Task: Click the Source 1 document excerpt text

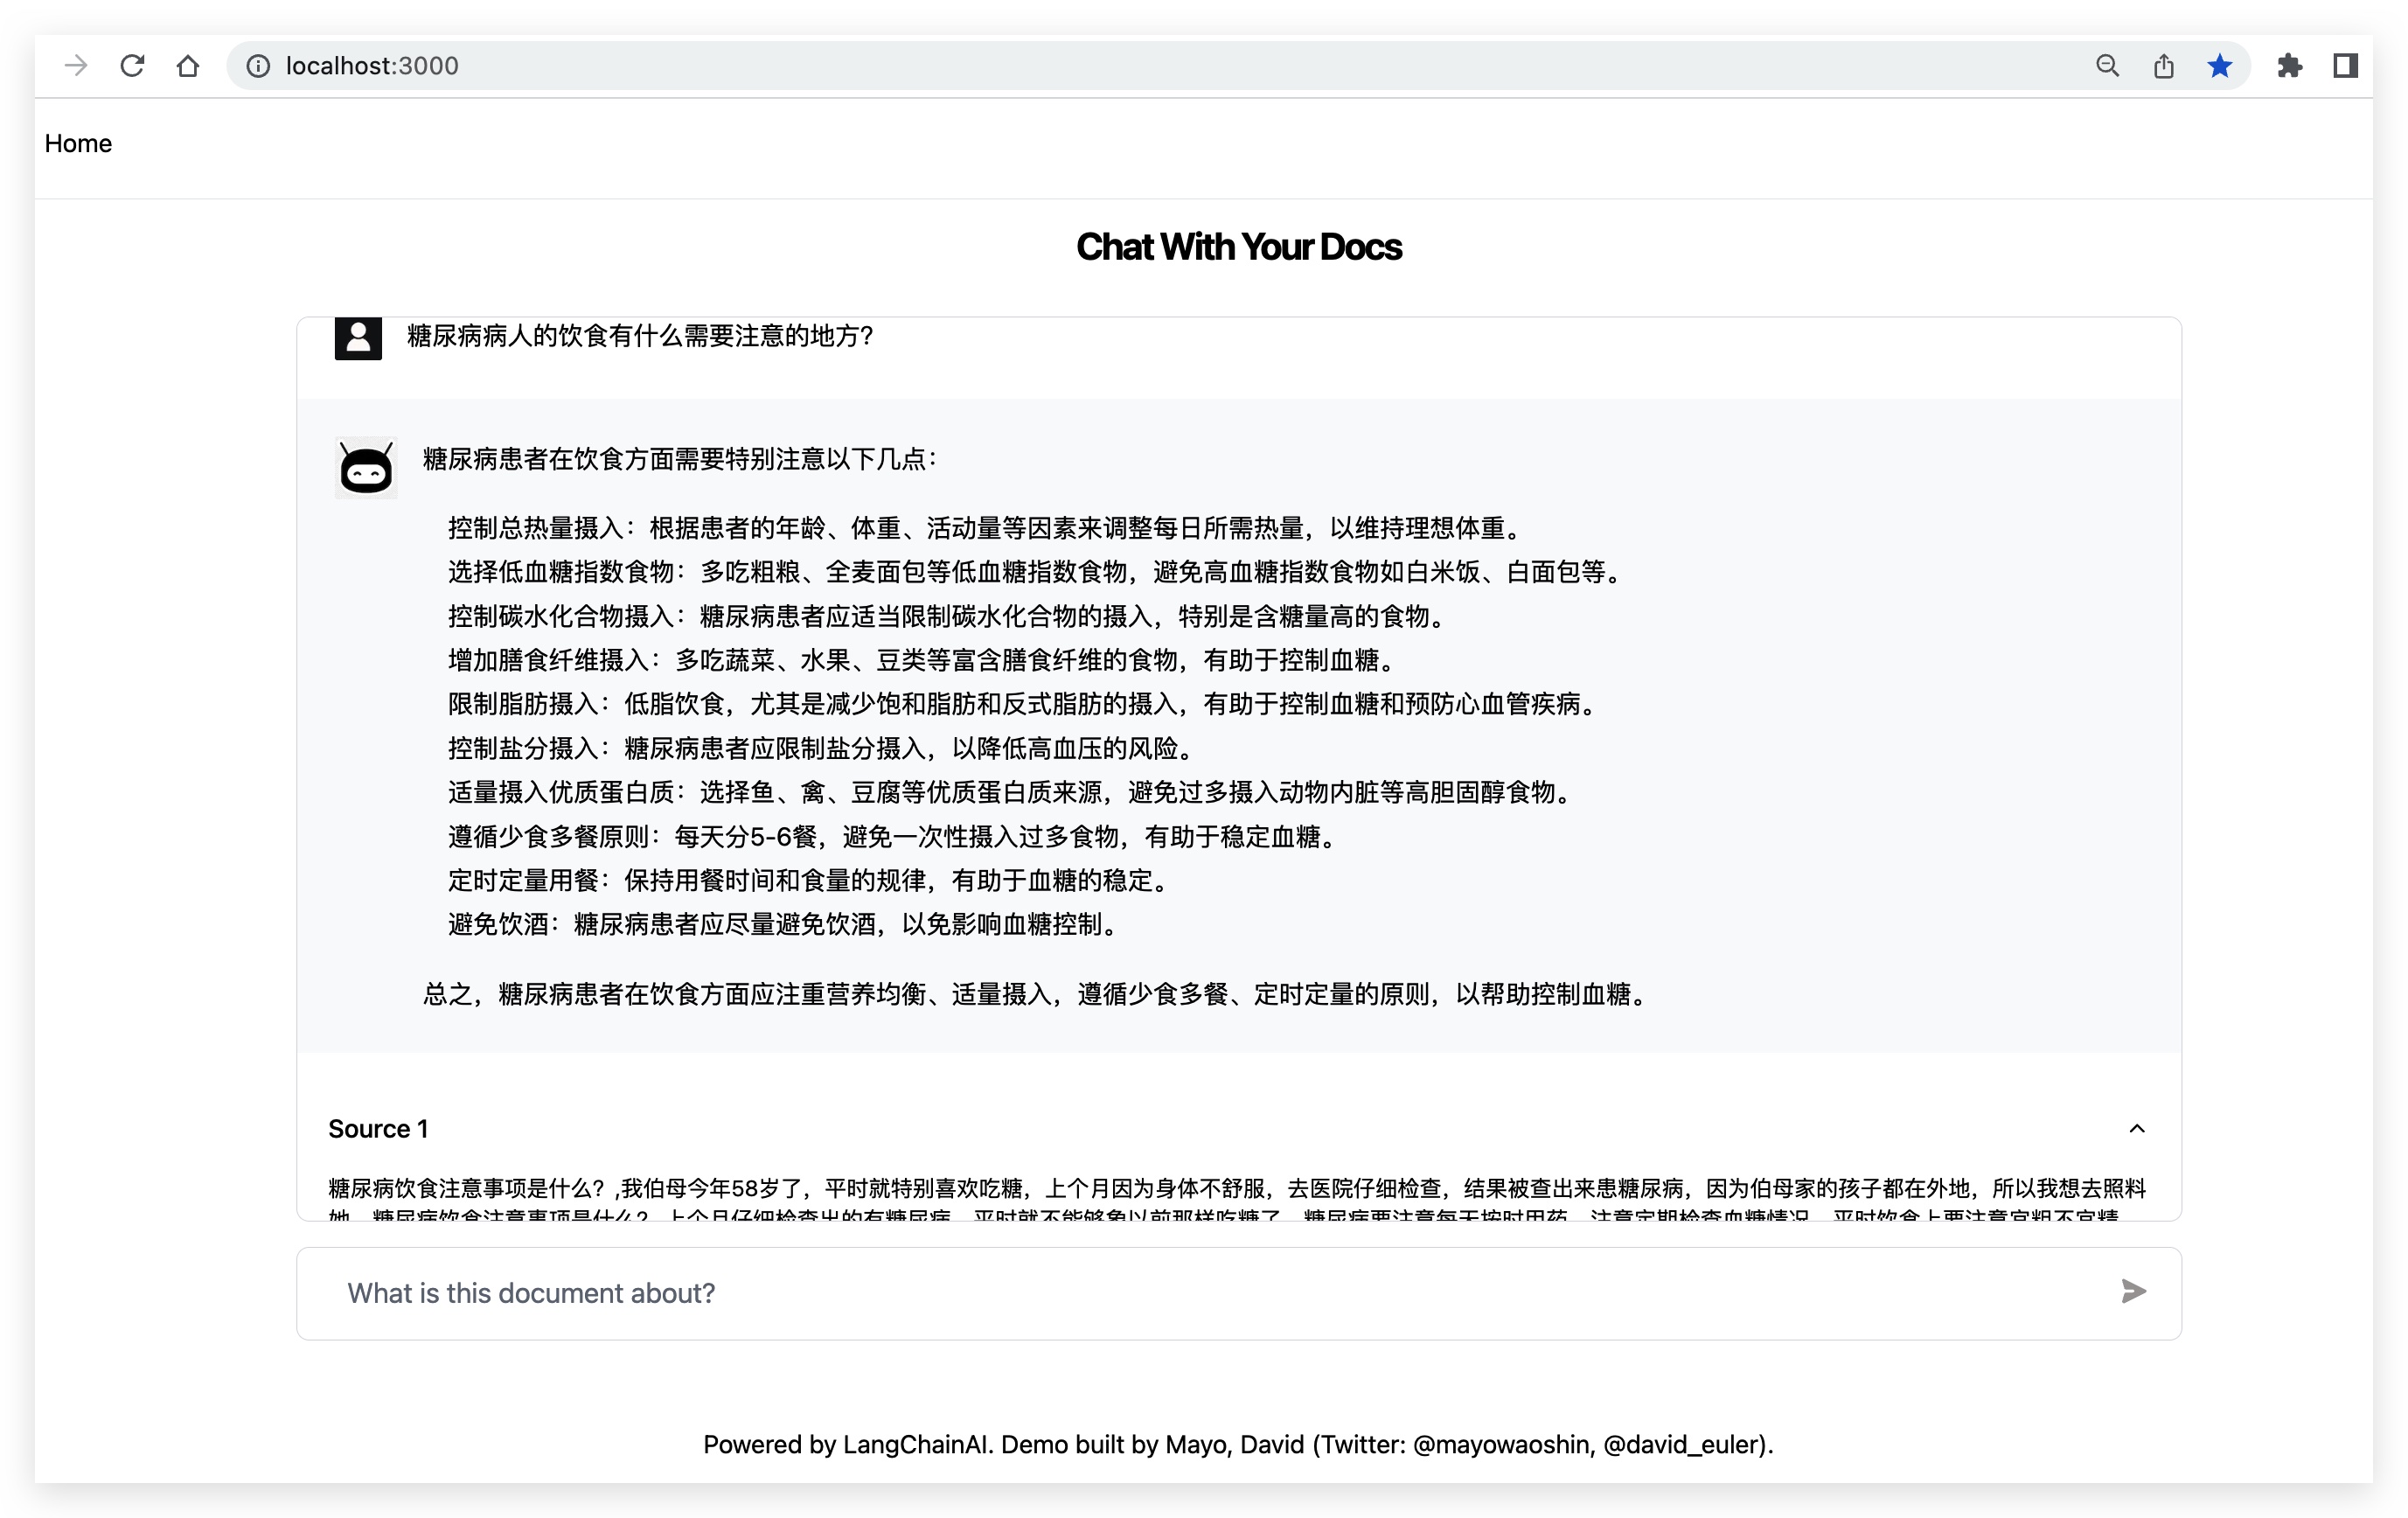Action: pos(1236,1189)
